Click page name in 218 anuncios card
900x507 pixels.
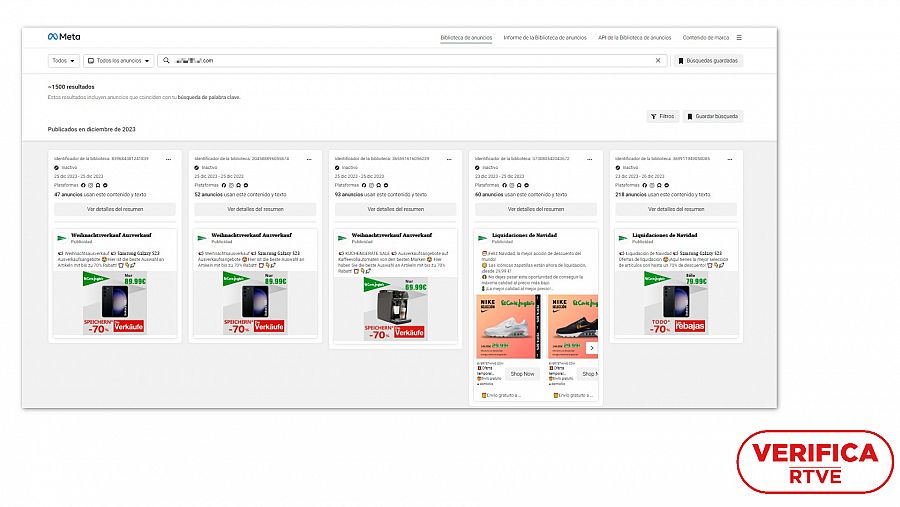(665, 235)
